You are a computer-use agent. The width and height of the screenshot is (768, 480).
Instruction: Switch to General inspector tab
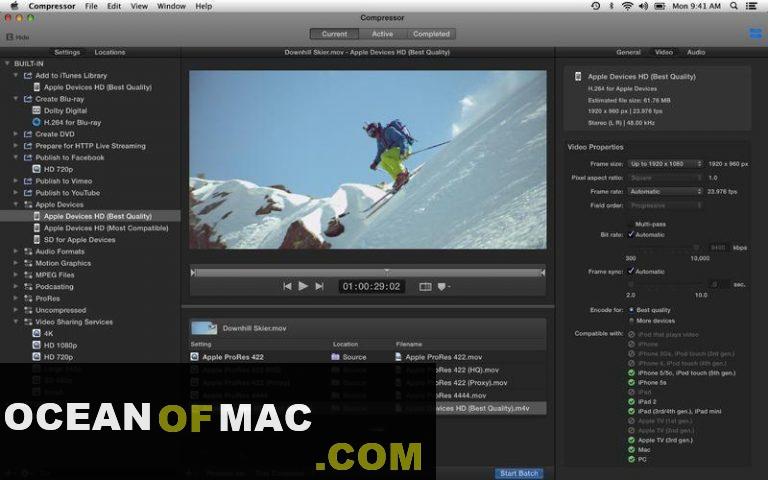pyautogui.click(x=628, y=52)
